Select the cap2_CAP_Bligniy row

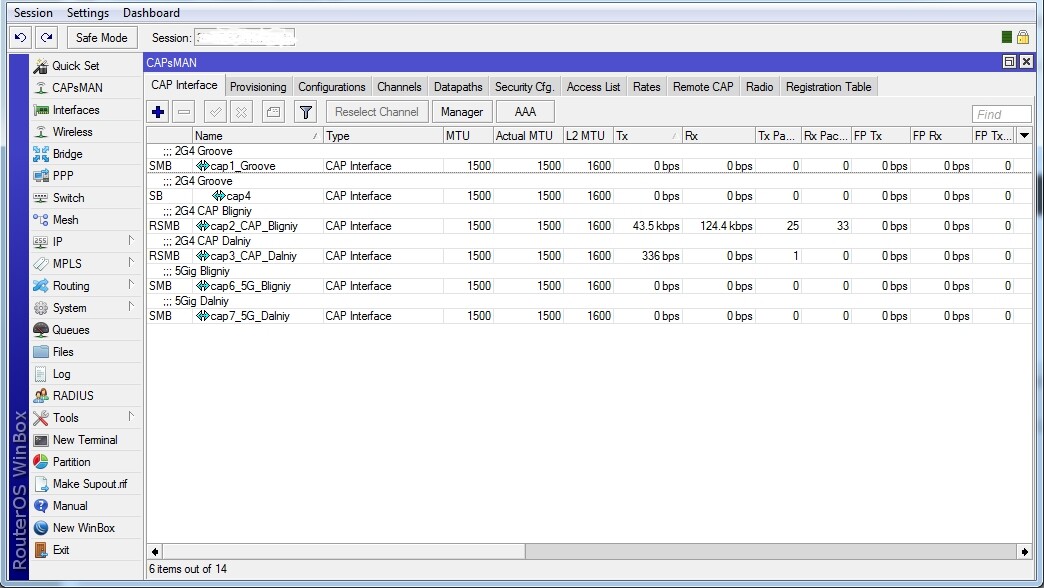[x=589, y=226]
